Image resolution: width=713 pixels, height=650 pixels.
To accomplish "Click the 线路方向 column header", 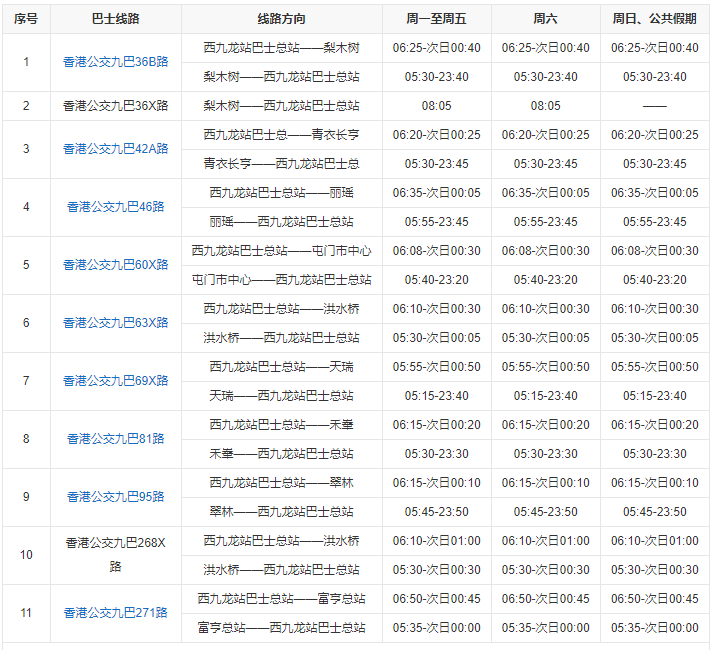I will [x=281, y=19].
